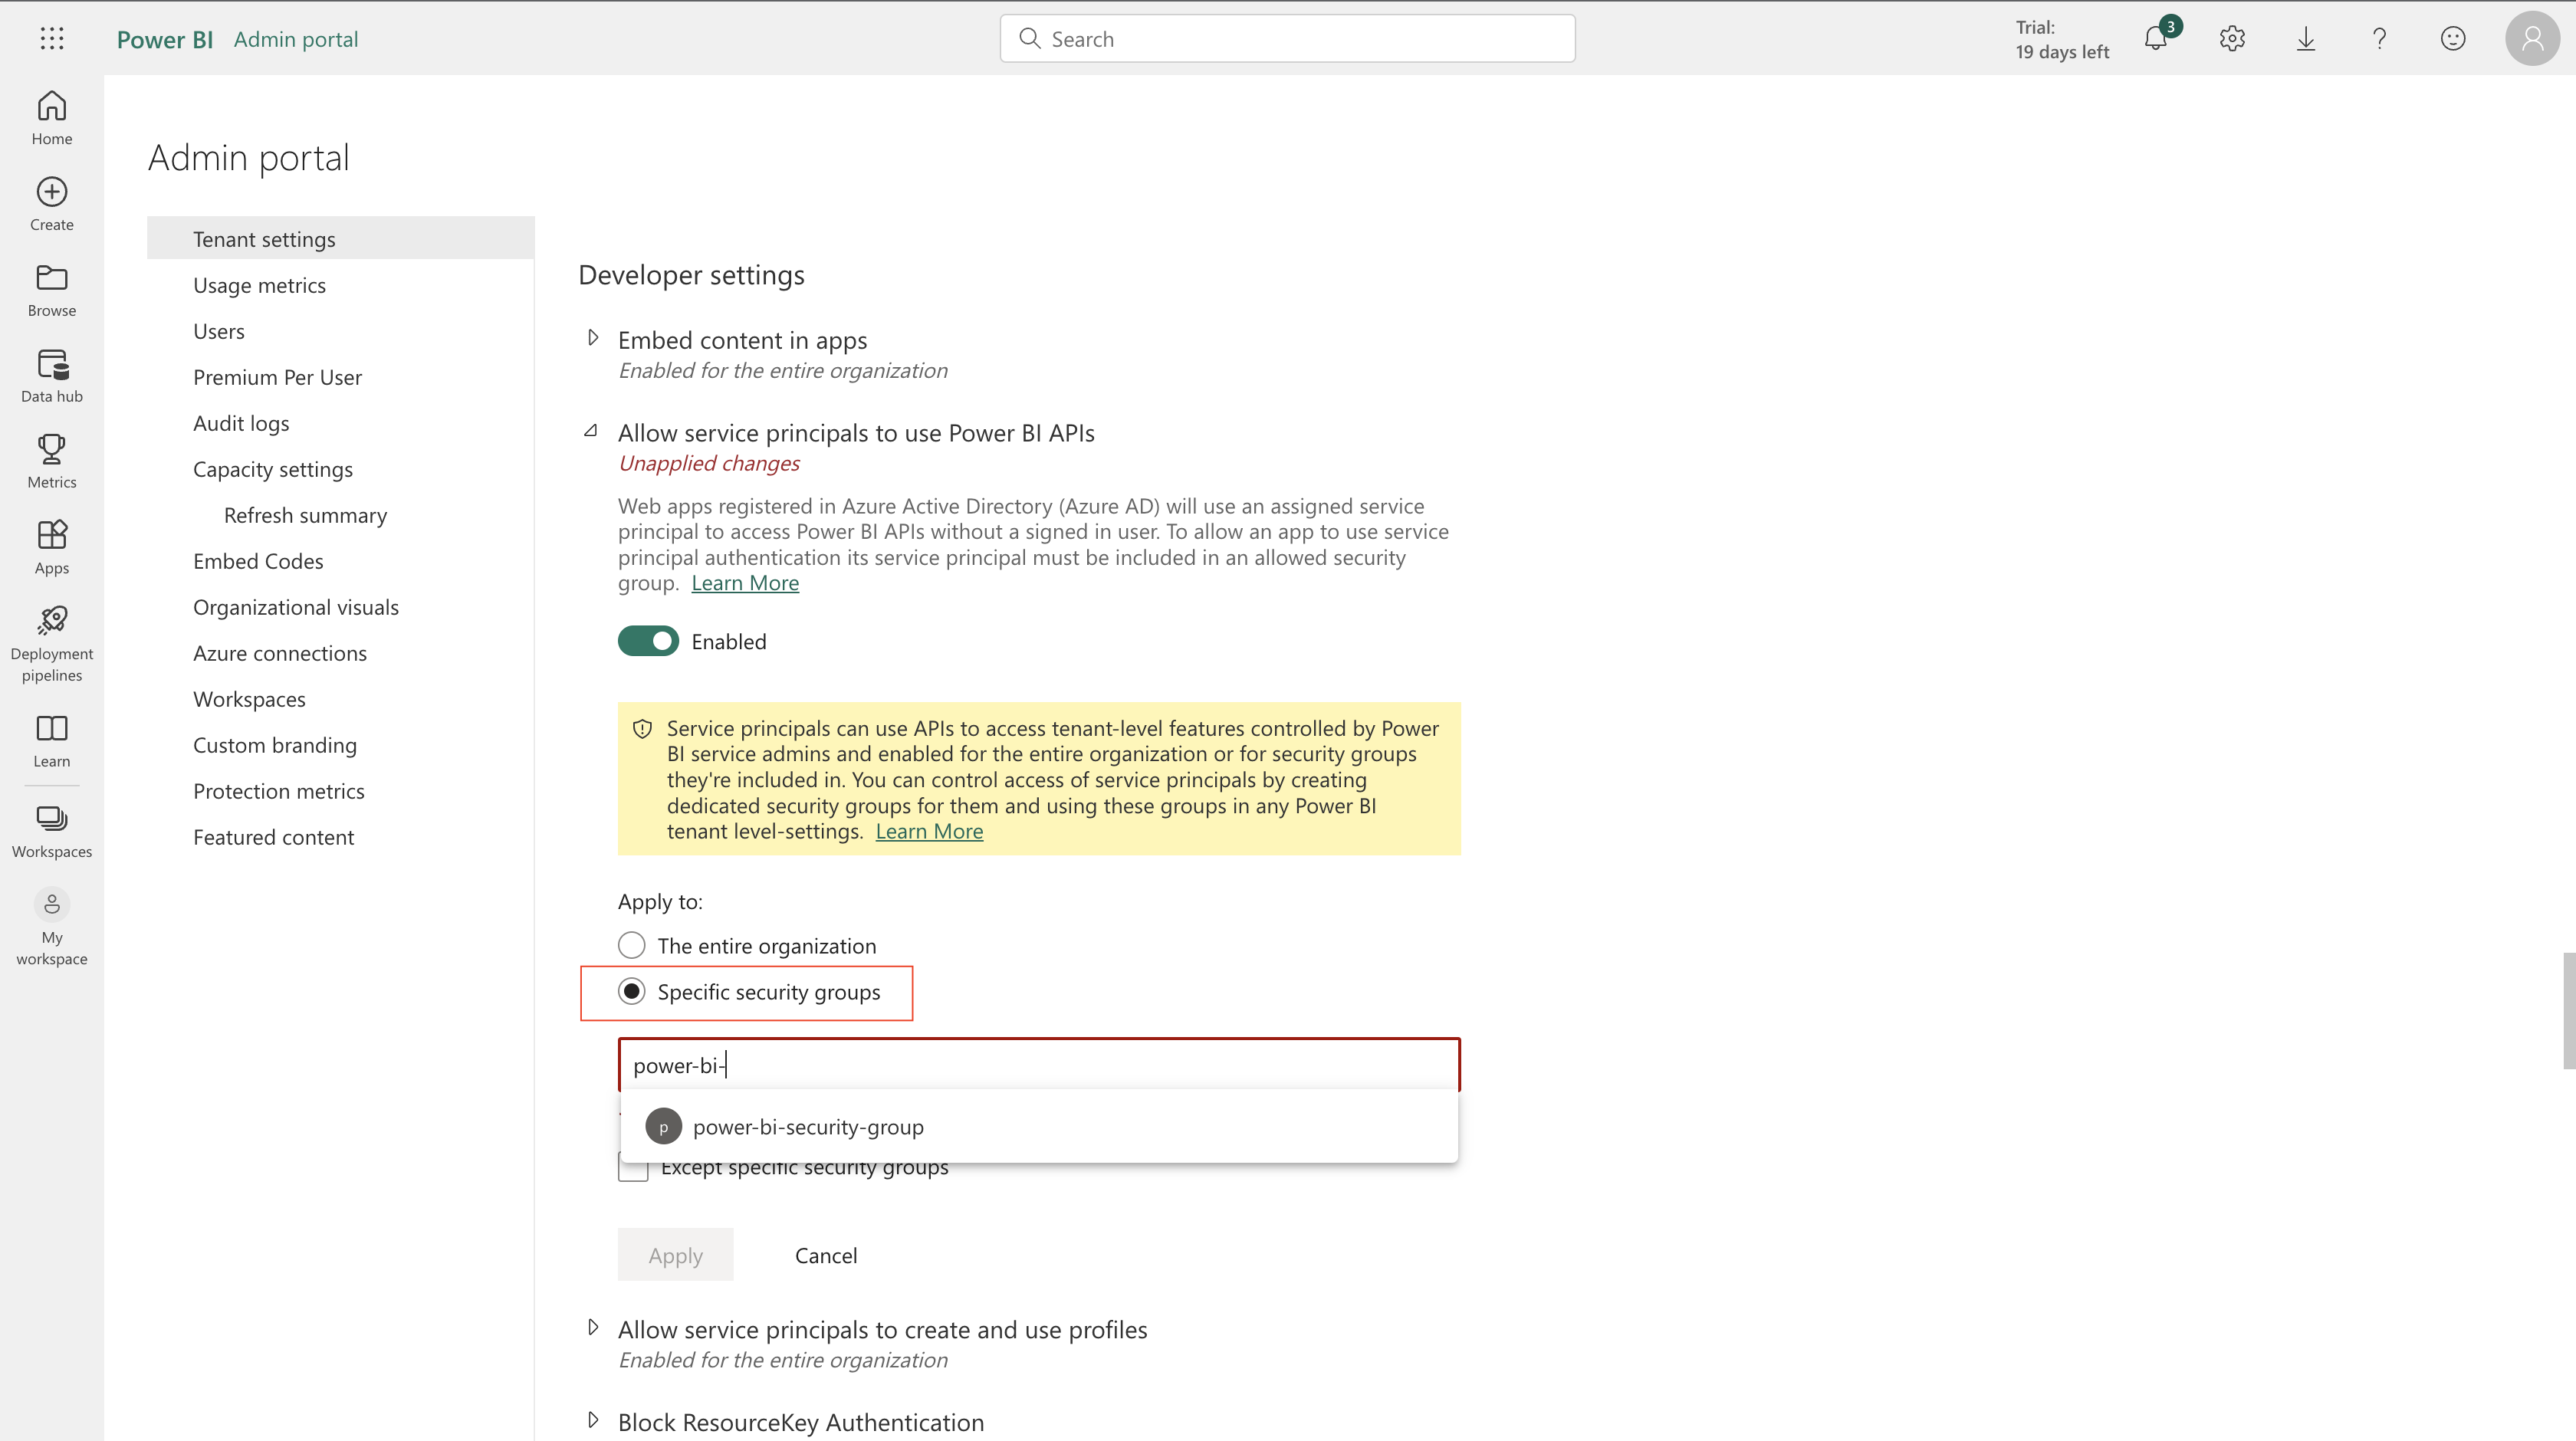This screenshot has width=2576, height=1441.
Task: Click into the top Search box
Action: 1287,38
